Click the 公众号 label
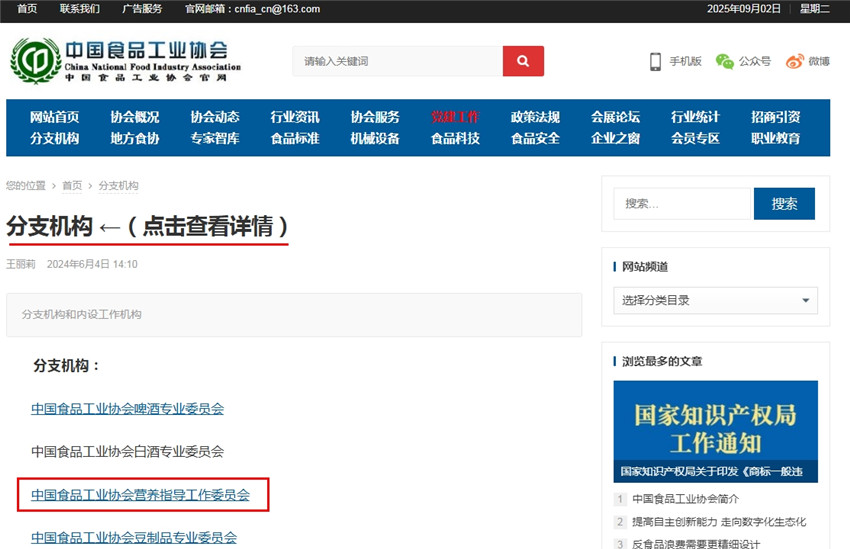Viewport: 850px width, 549px height. [755, 61]
